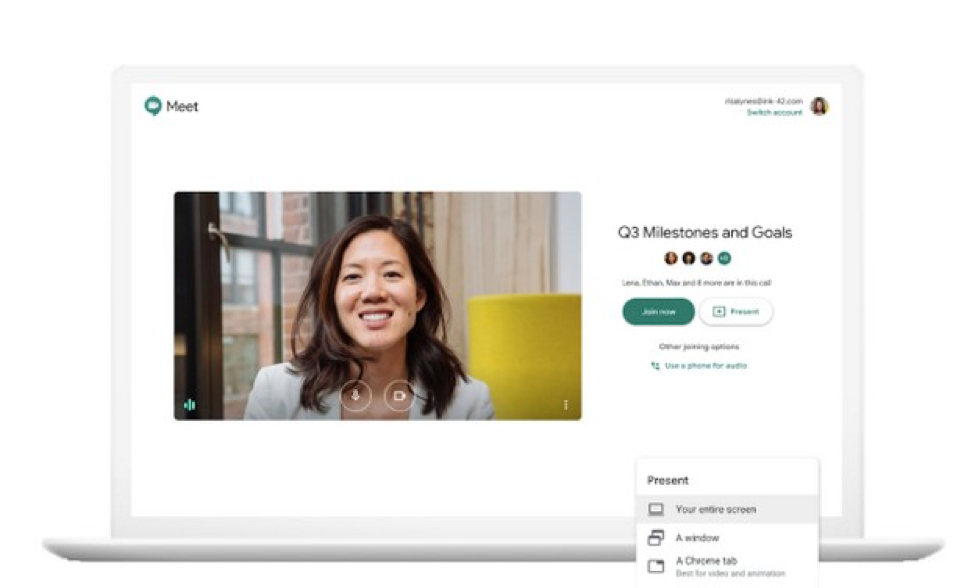975x588 pixels.
Task: Click the Switch account link
Action: click(x=774, y=113)
